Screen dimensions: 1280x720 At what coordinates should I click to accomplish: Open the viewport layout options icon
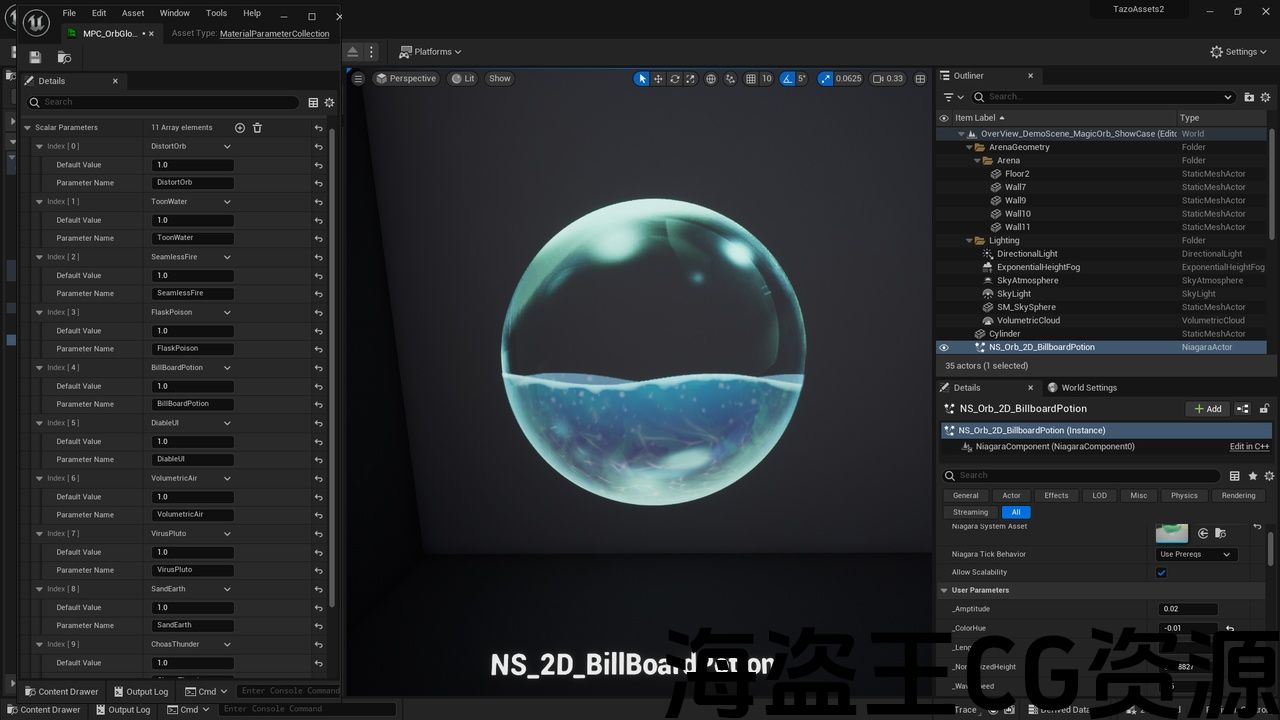(919, 79)
